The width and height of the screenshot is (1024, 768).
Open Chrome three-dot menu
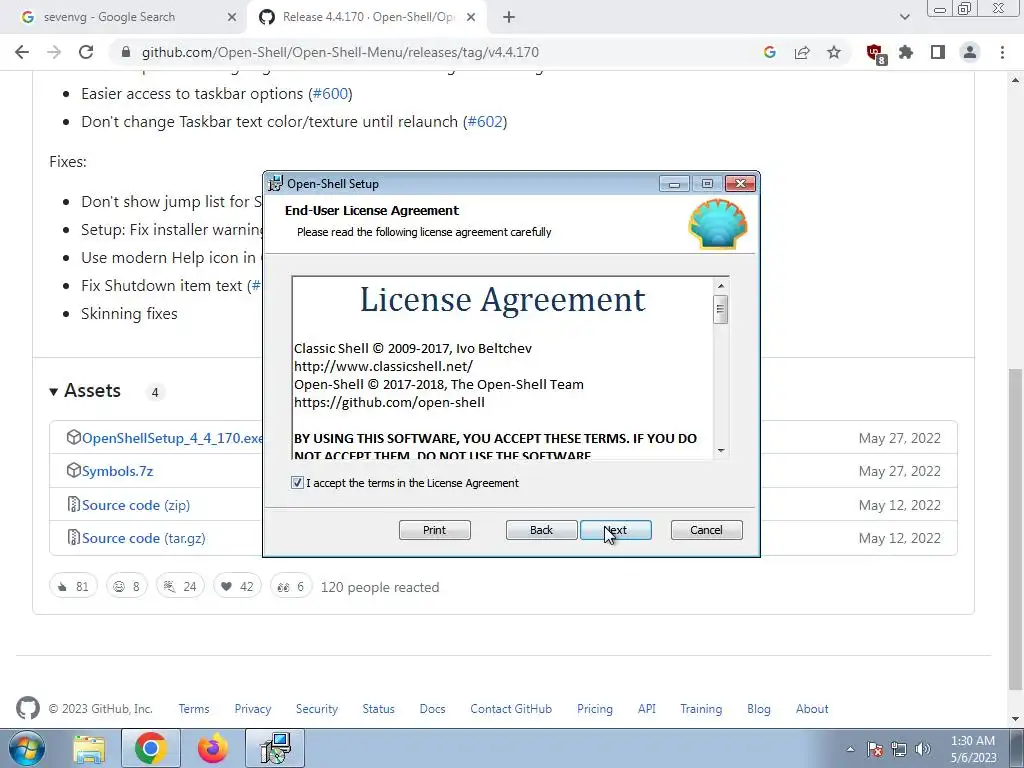1002,52
